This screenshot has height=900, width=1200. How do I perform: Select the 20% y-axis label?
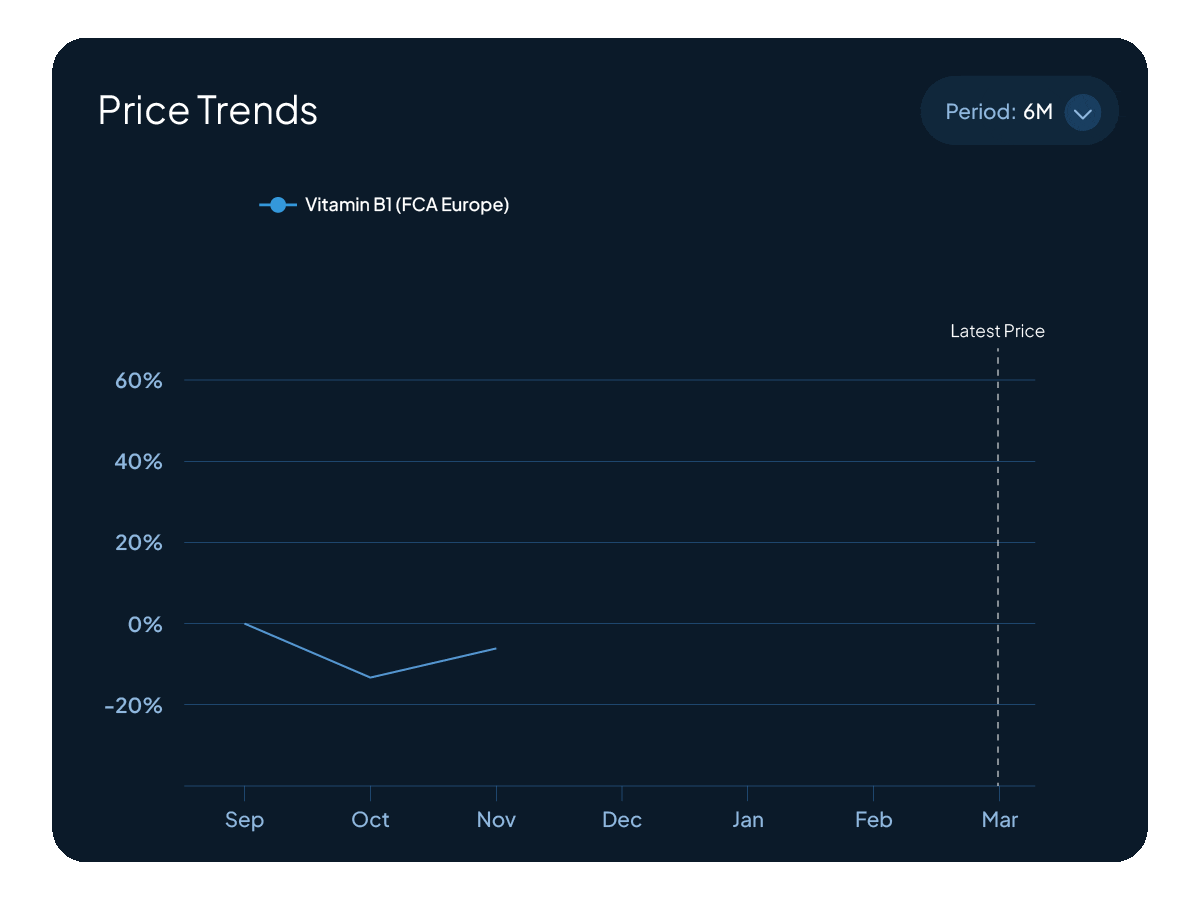pos(138,543)
